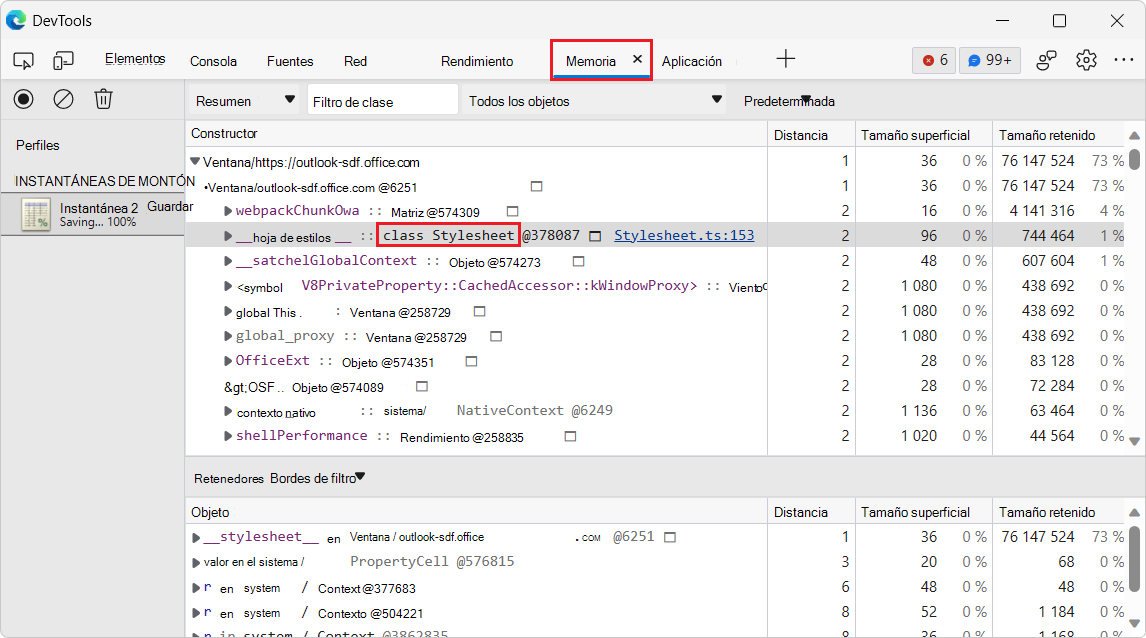Select the Instantánea 2 snapshot icon

point(36,214)
